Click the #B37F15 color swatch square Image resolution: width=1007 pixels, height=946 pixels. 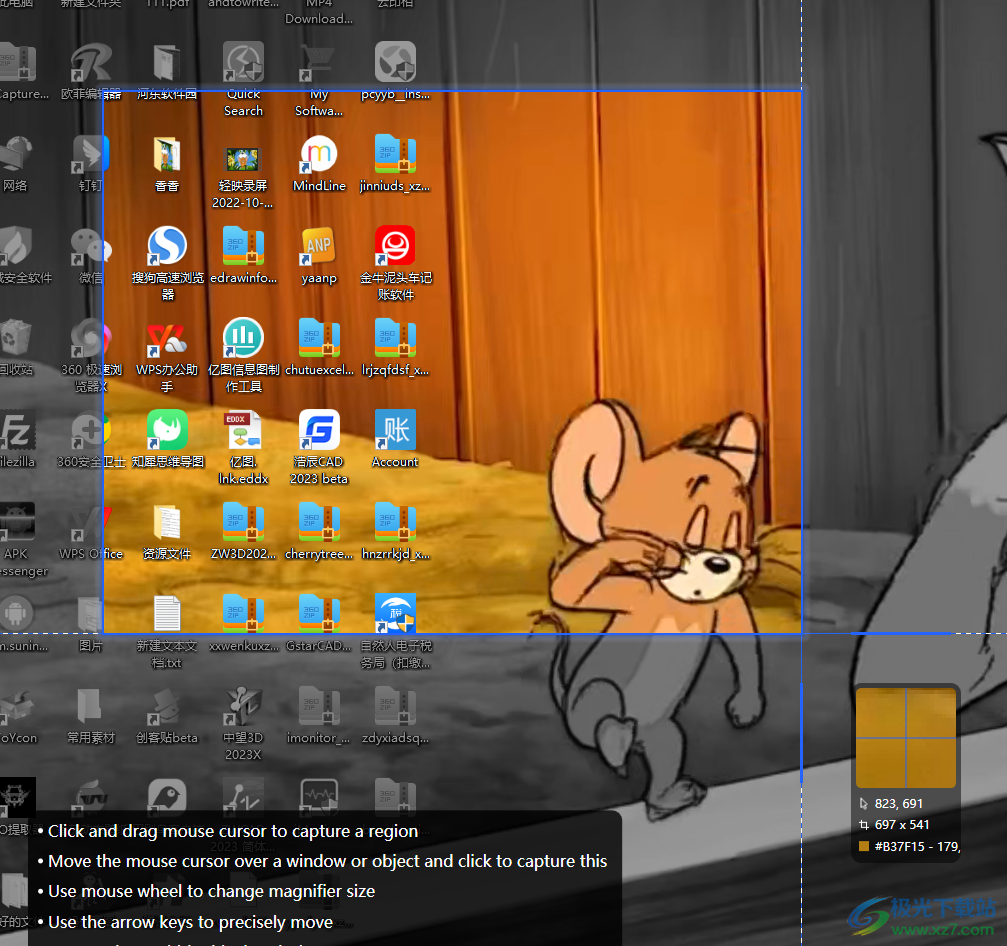pos(864,846)
